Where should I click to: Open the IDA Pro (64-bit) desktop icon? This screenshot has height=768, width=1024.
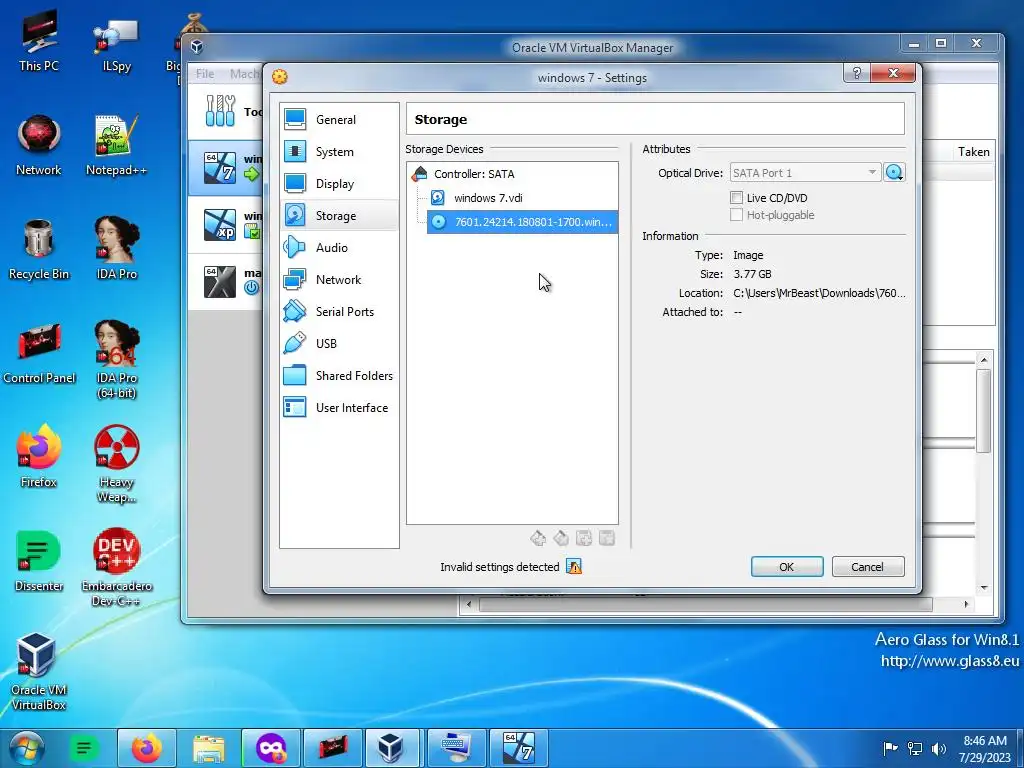coord(116,360)
